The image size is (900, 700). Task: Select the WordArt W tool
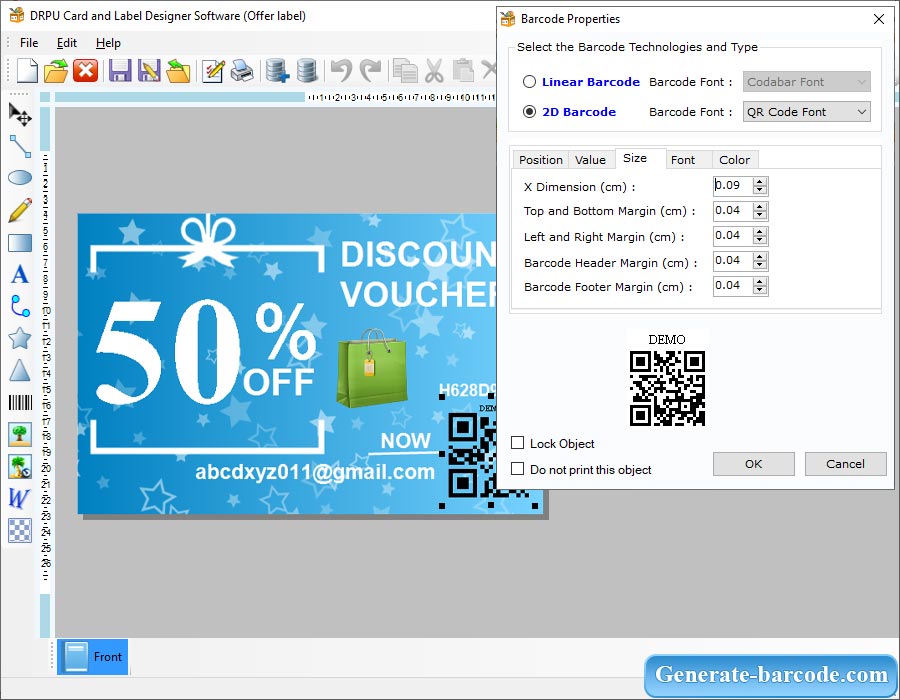19,498
